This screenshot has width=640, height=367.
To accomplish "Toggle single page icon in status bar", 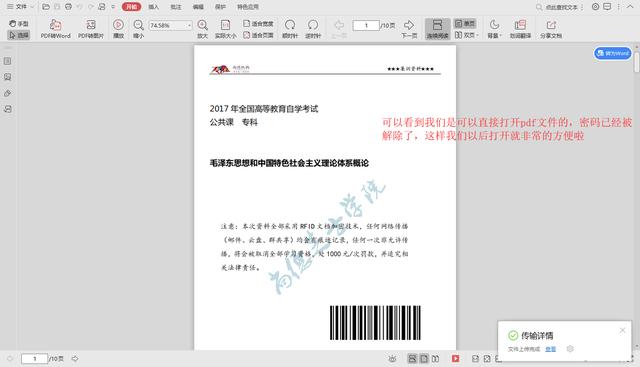I will point(424,358).
